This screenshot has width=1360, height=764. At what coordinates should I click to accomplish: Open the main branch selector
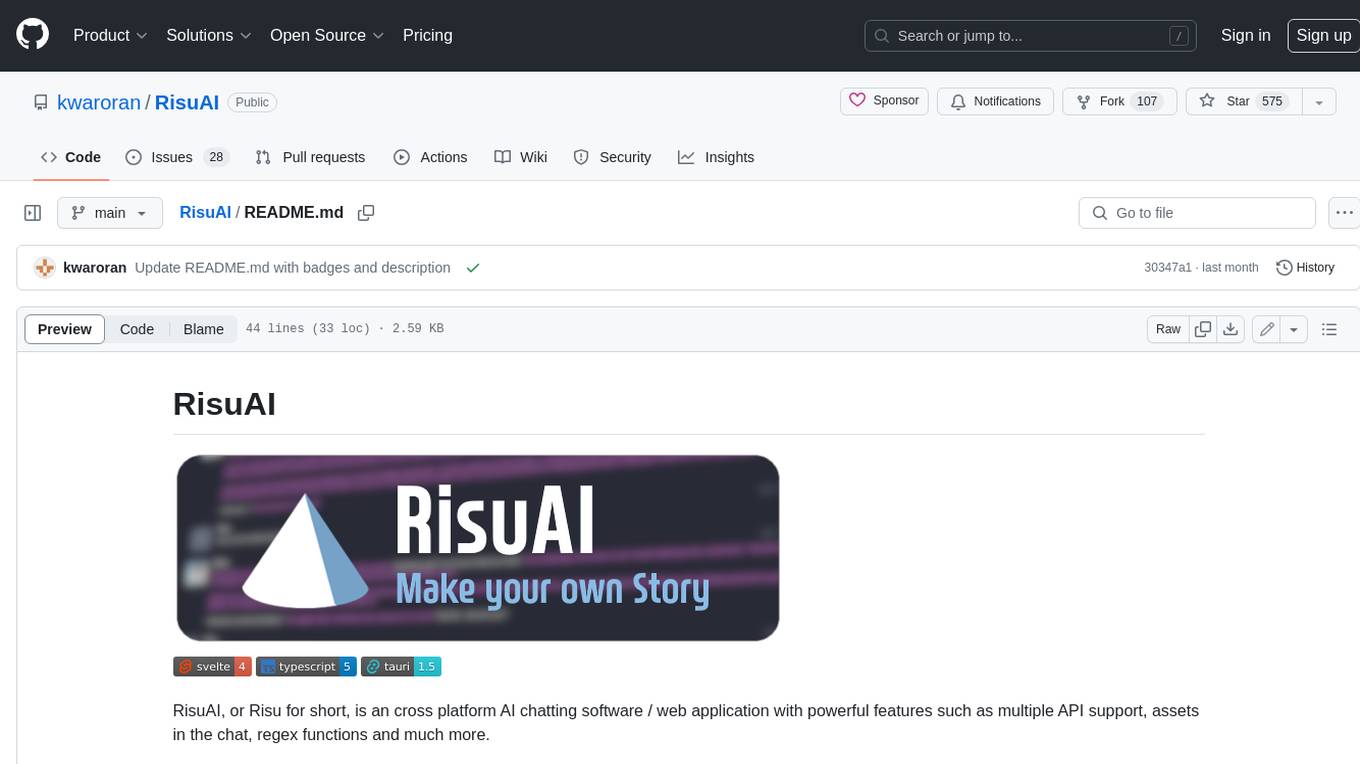109,213
